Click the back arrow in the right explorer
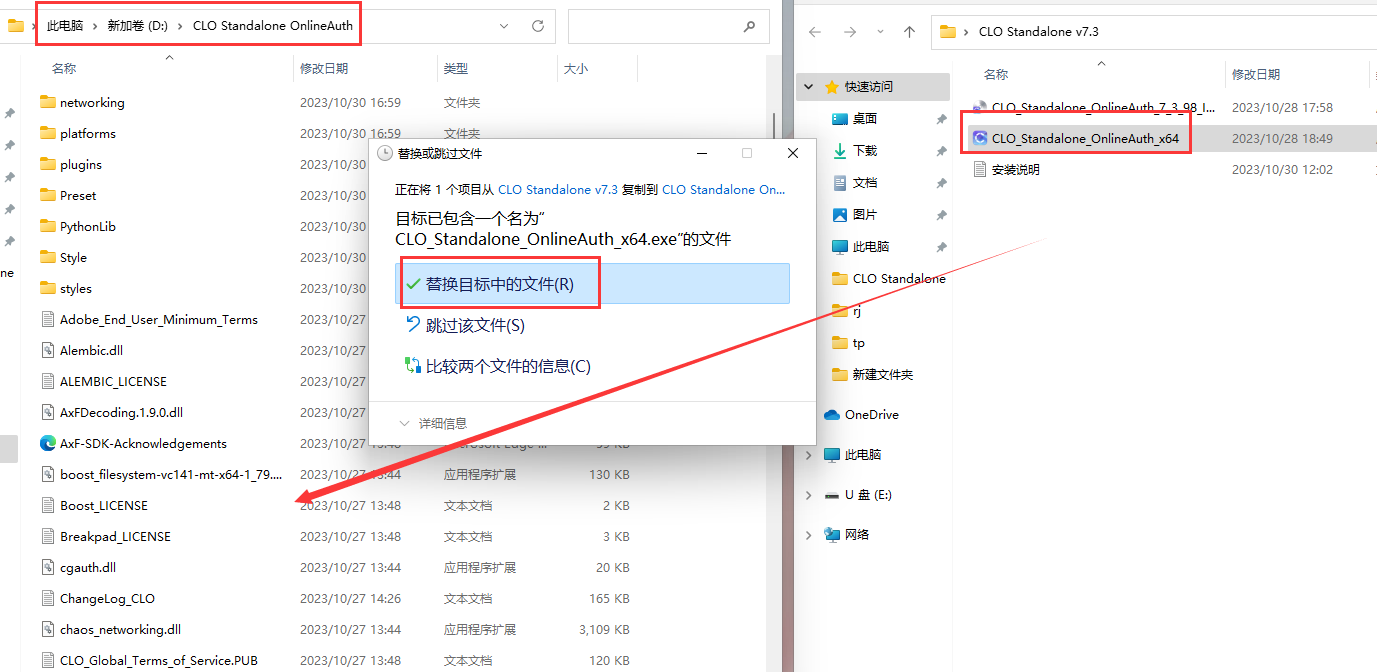The height and width of the screenshot is (672, 1377). pos(814,31)
